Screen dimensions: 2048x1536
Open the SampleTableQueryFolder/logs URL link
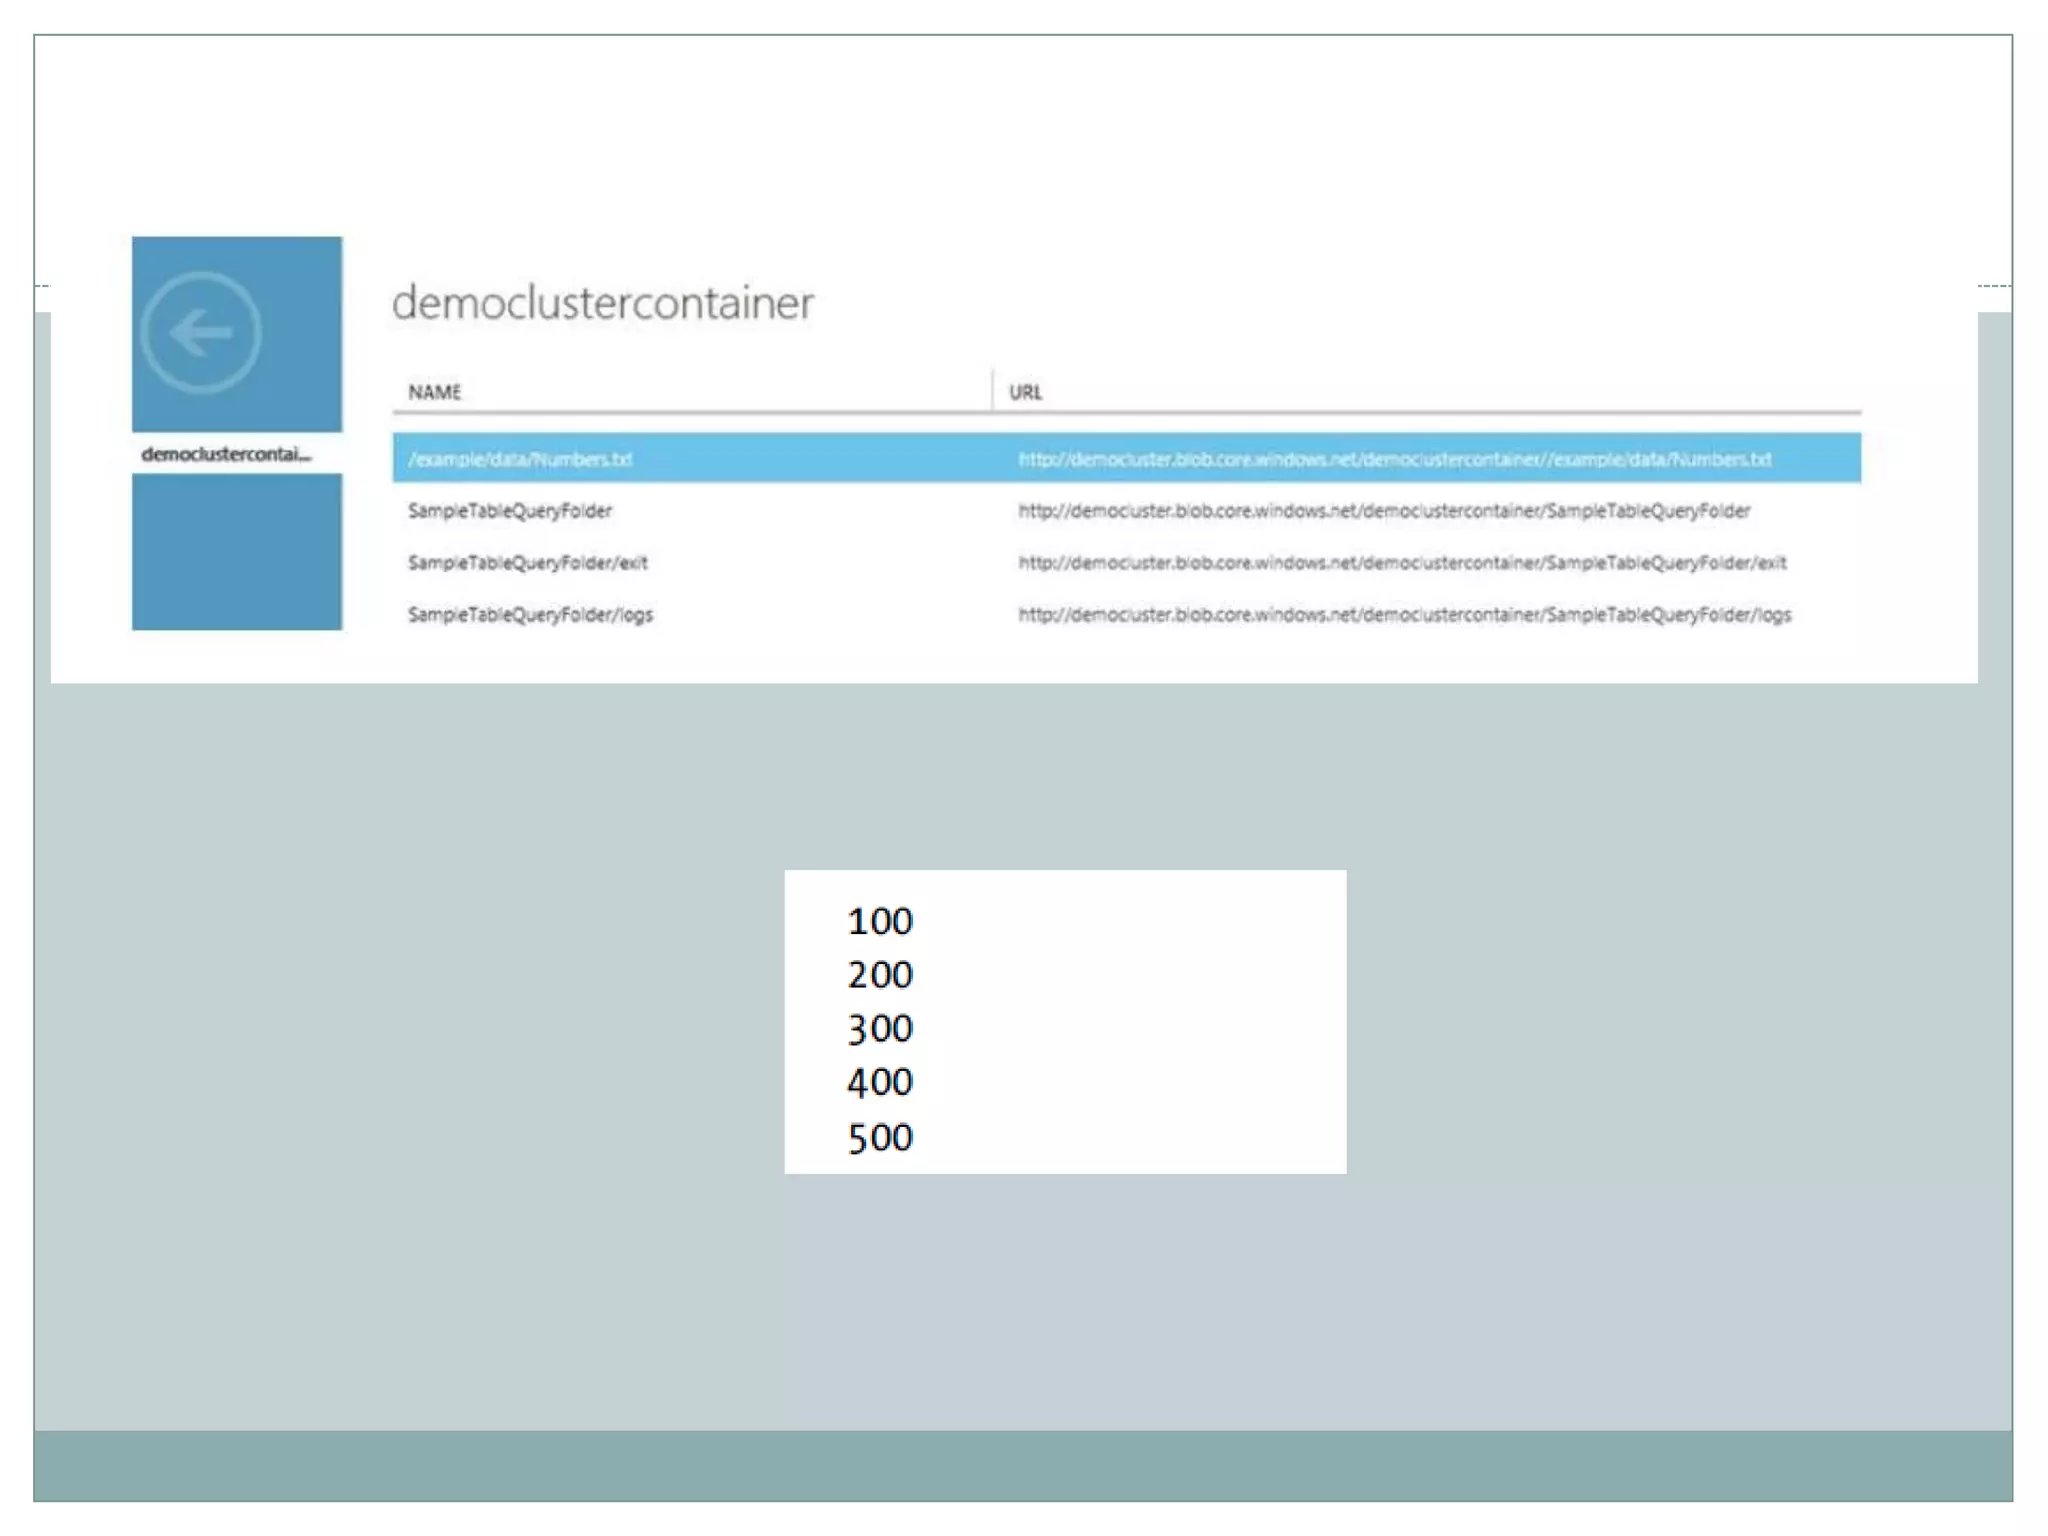click(x=1404, y=615)
